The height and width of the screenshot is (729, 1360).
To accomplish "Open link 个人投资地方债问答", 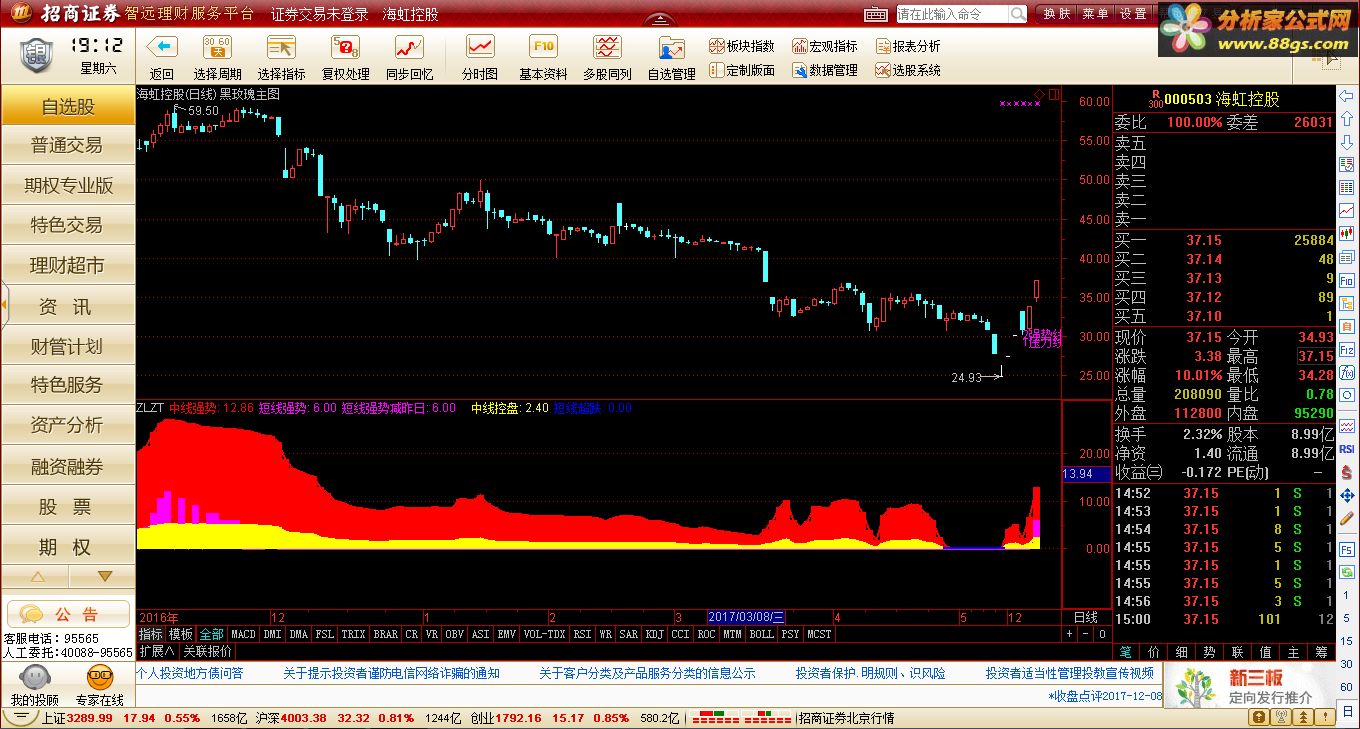I will pyautogui.click(x=190, y=673).
